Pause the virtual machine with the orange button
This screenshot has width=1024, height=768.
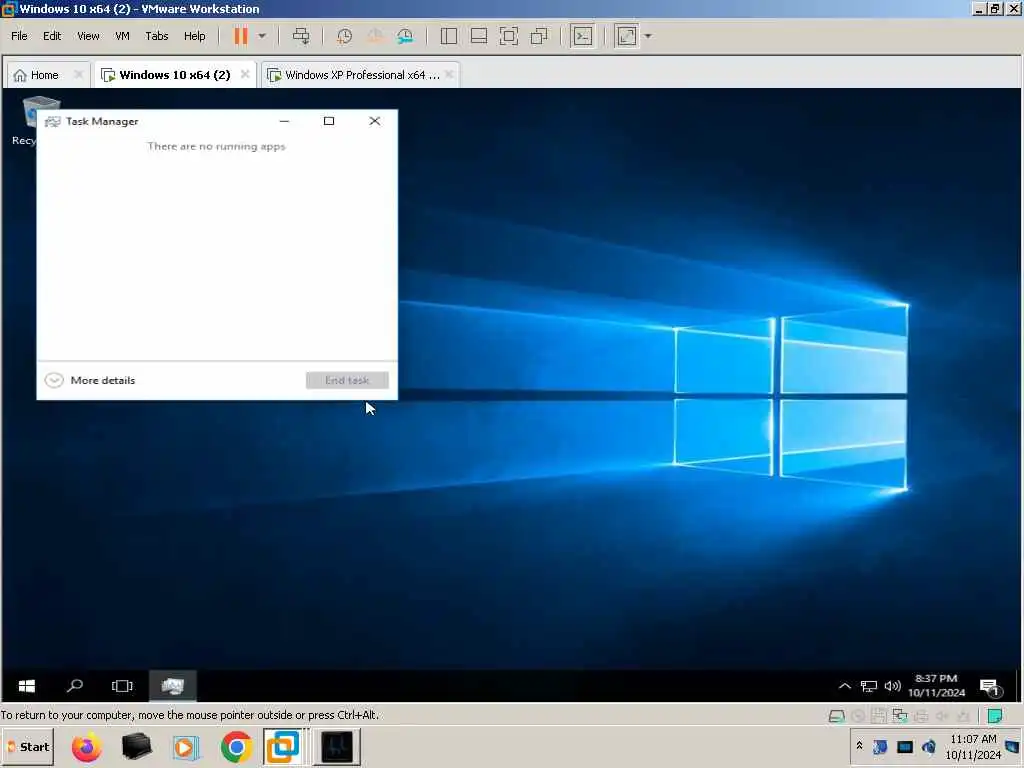coord(241,36)
